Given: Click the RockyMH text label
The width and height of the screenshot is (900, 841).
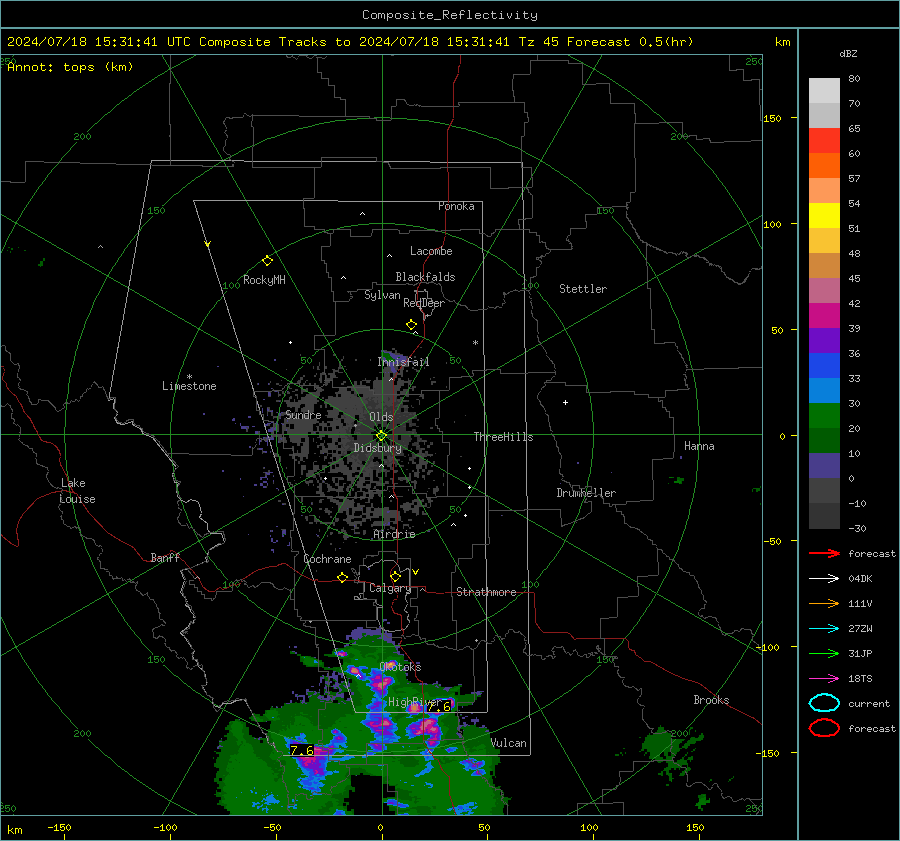Looking at the screenshot, I should (264, 280).
